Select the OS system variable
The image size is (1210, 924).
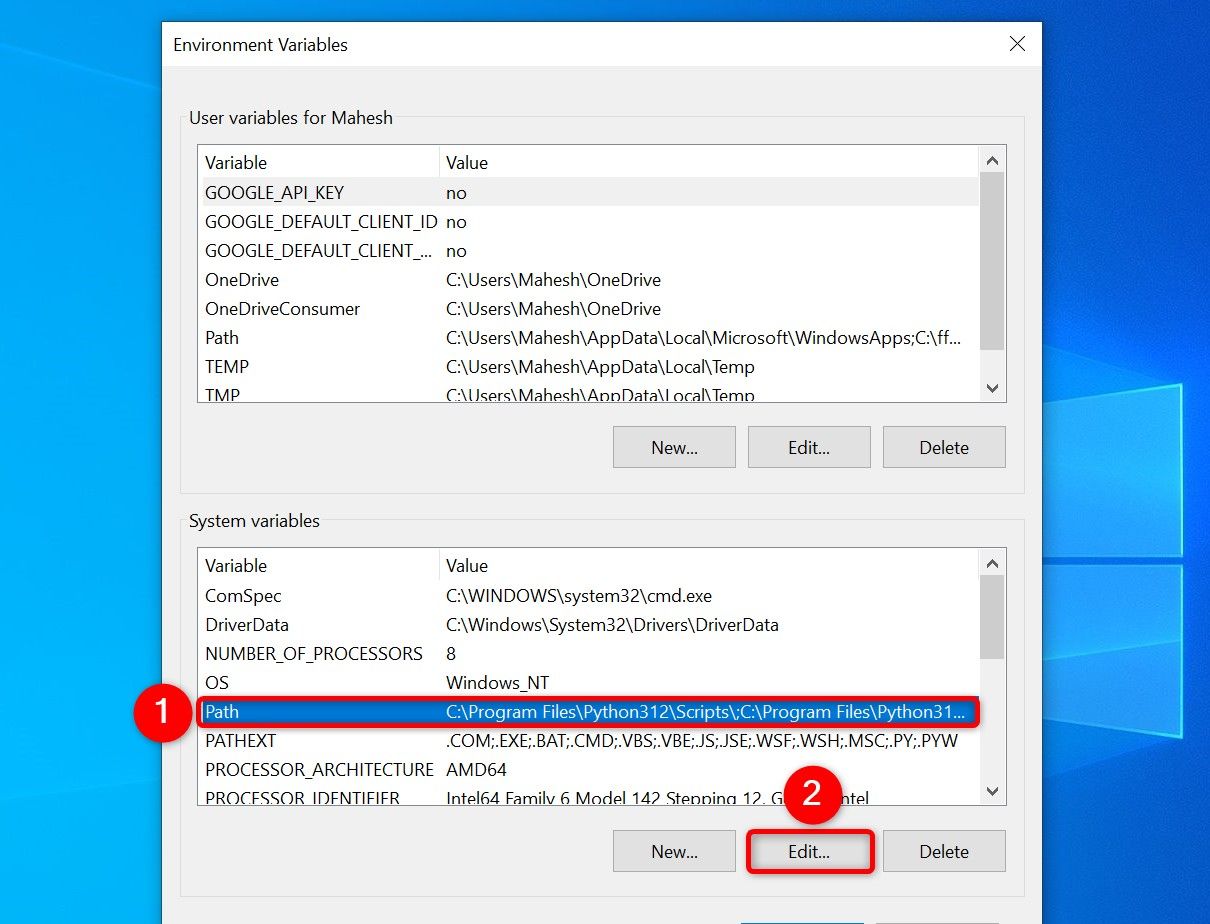point(589,683)
